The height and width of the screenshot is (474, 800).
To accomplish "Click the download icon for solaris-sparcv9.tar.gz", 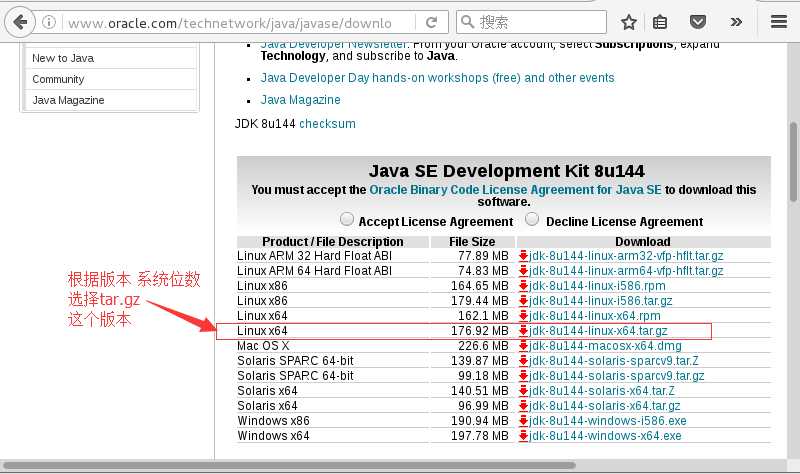I will [523, 376].
